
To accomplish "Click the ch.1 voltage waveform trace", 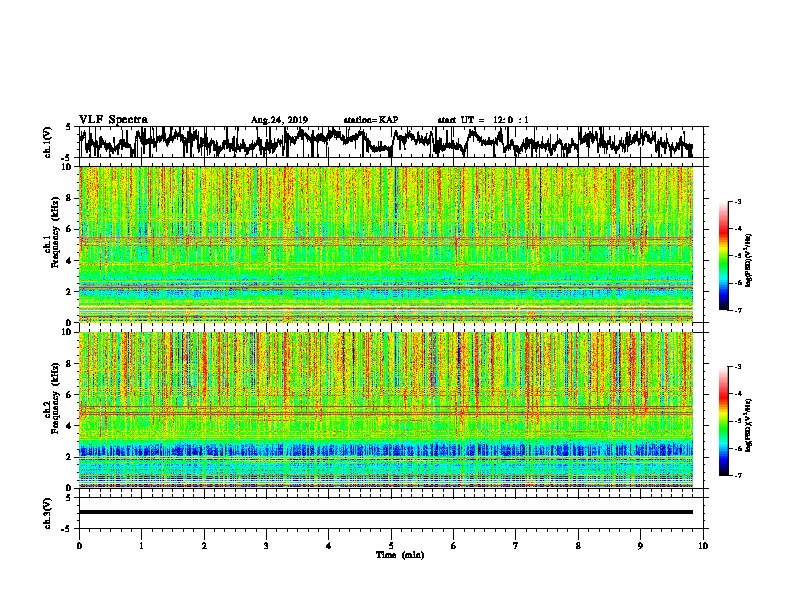I will pos(386,142).
